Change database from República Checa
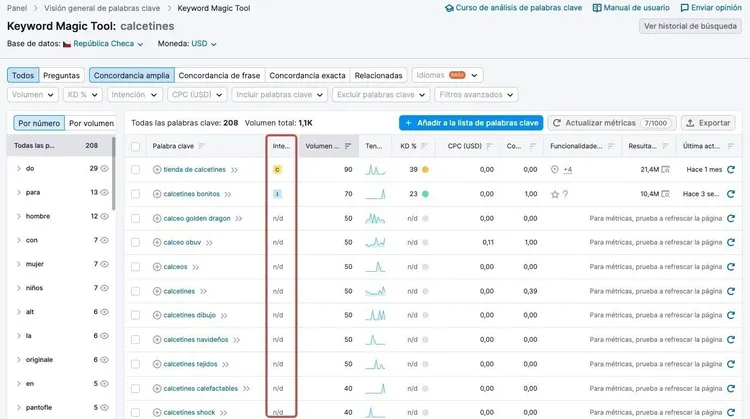750x419 pixels. click(108, 44)
